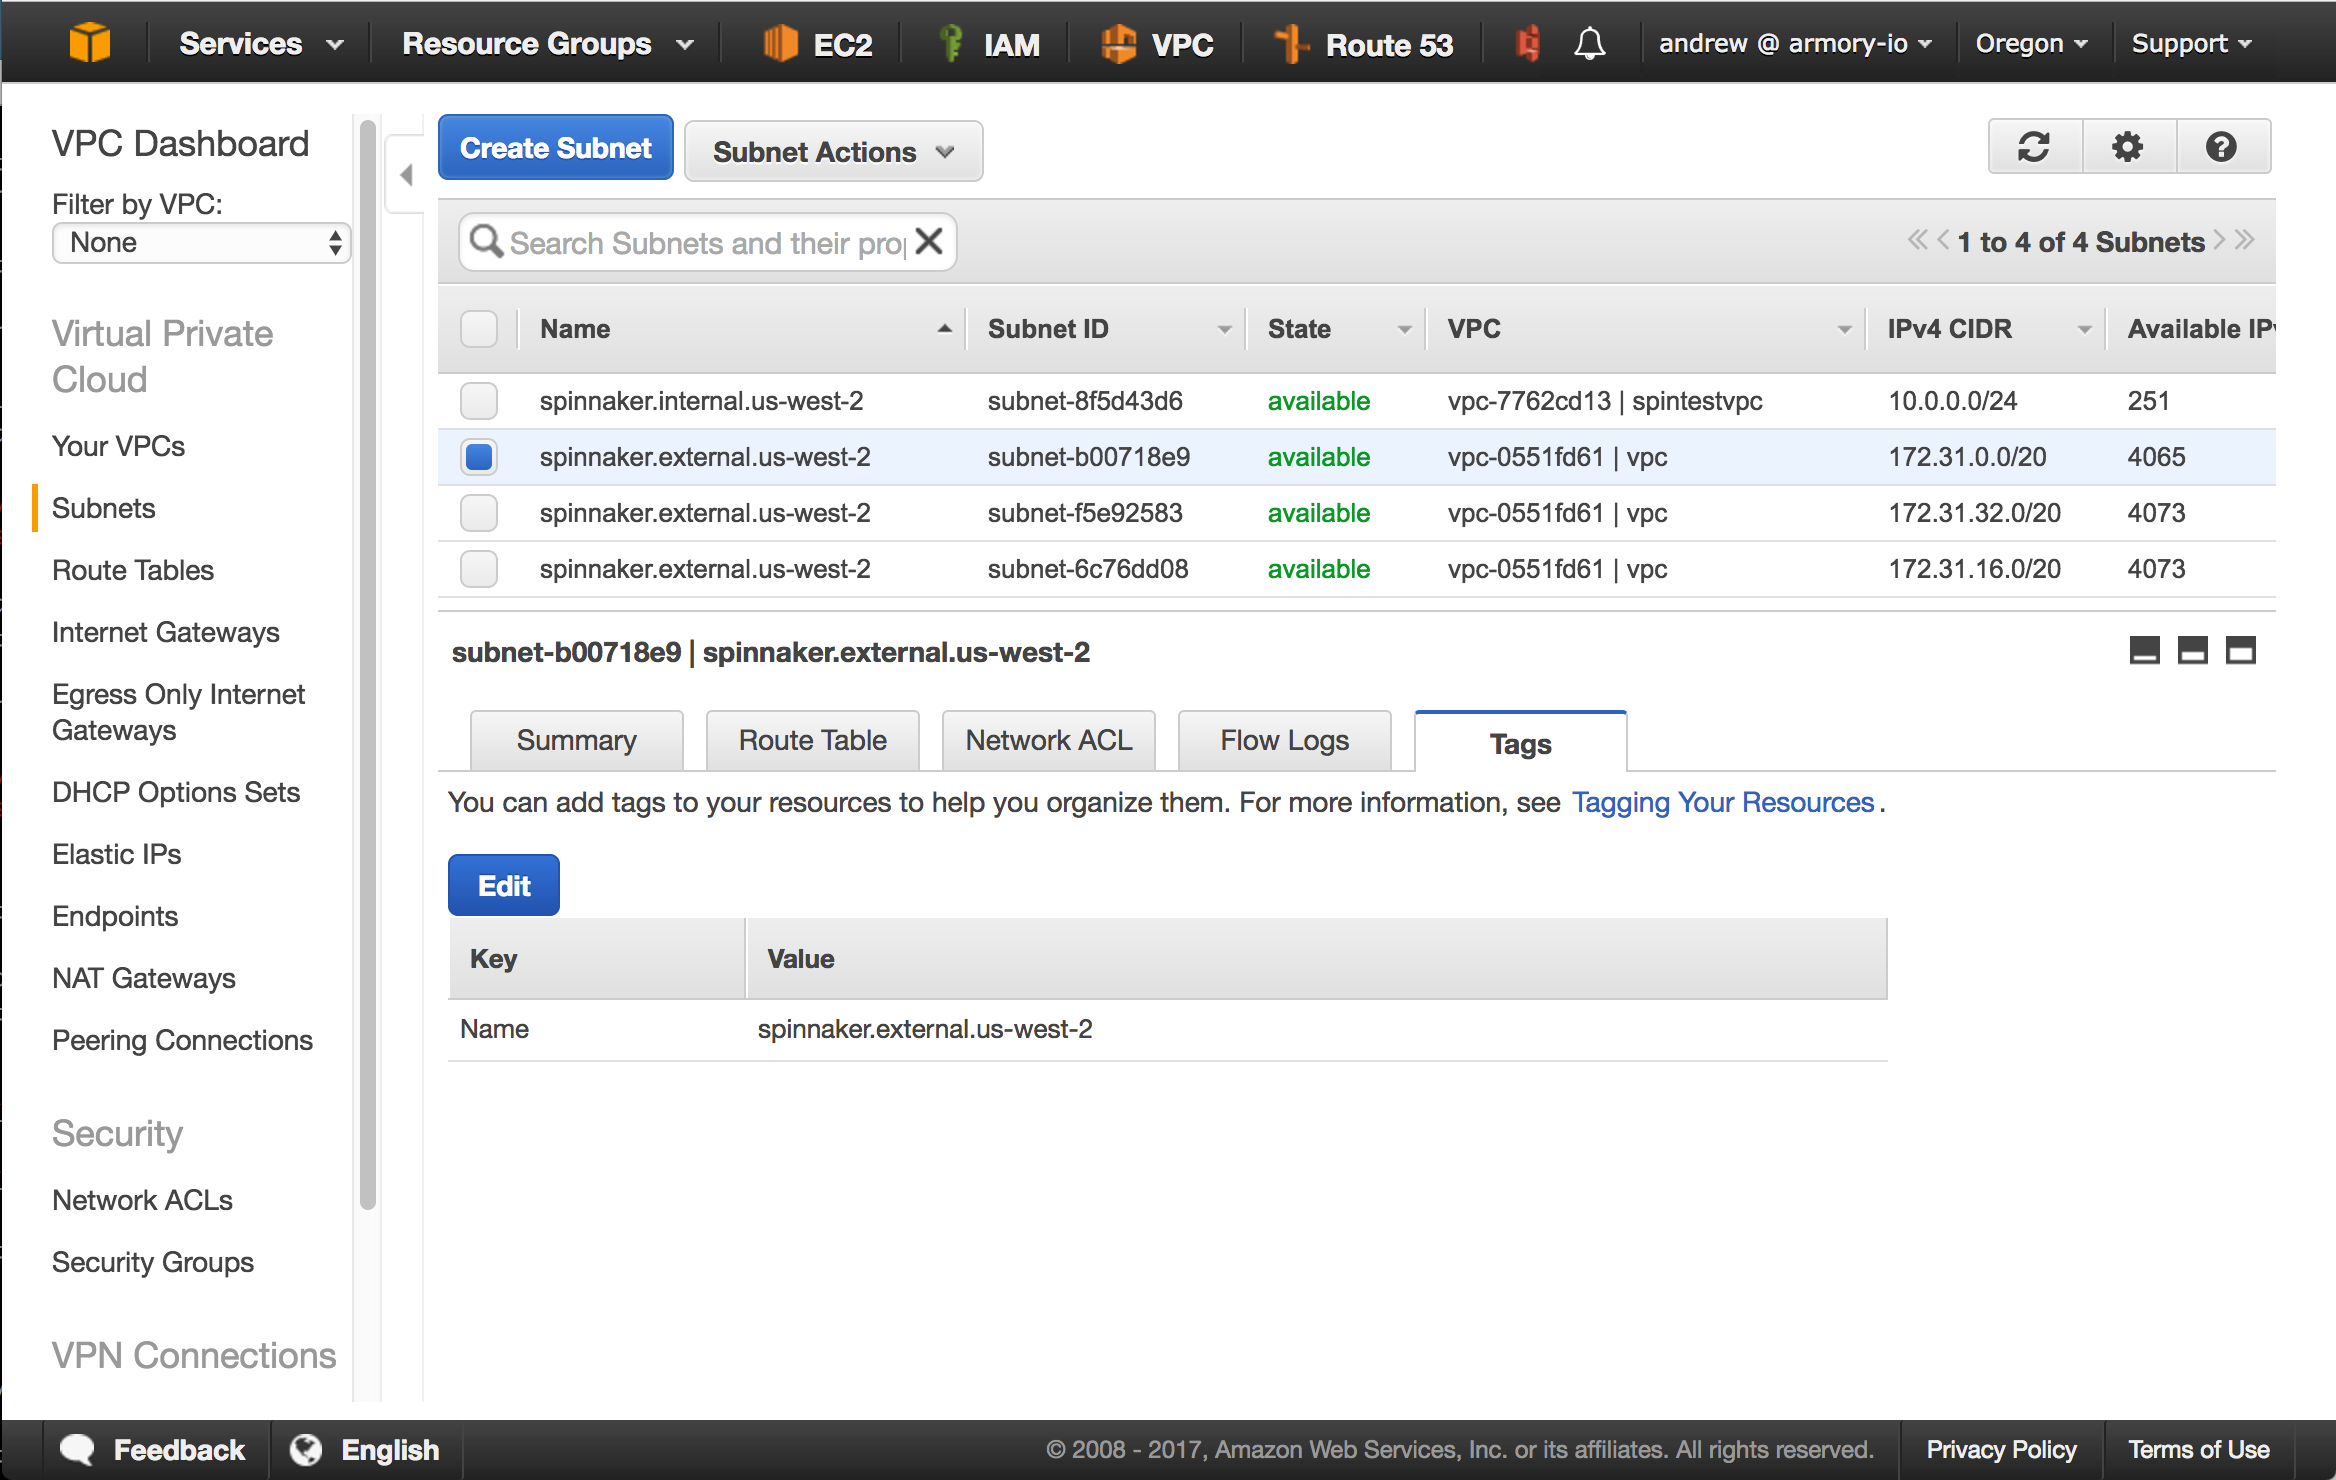
Task: Check the spinnaker.internal.us-west-2 subnet checkbox
Action: pos(479,401)
